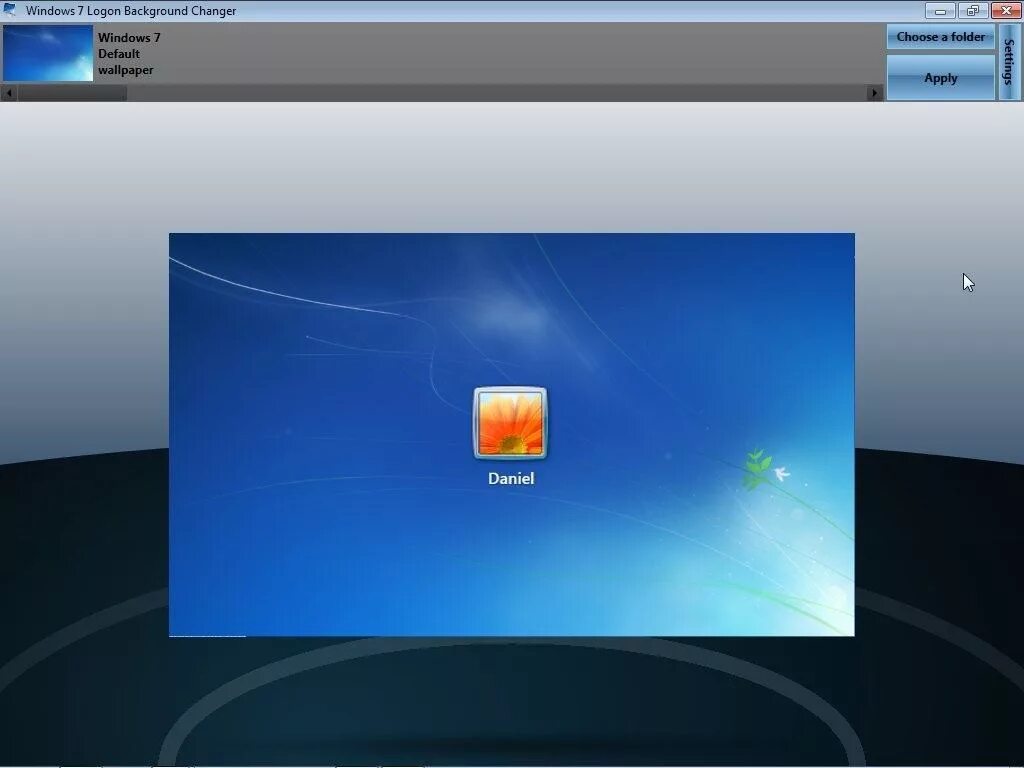
Task: Click the large logon screen preview image
Action: coord(511,434)
